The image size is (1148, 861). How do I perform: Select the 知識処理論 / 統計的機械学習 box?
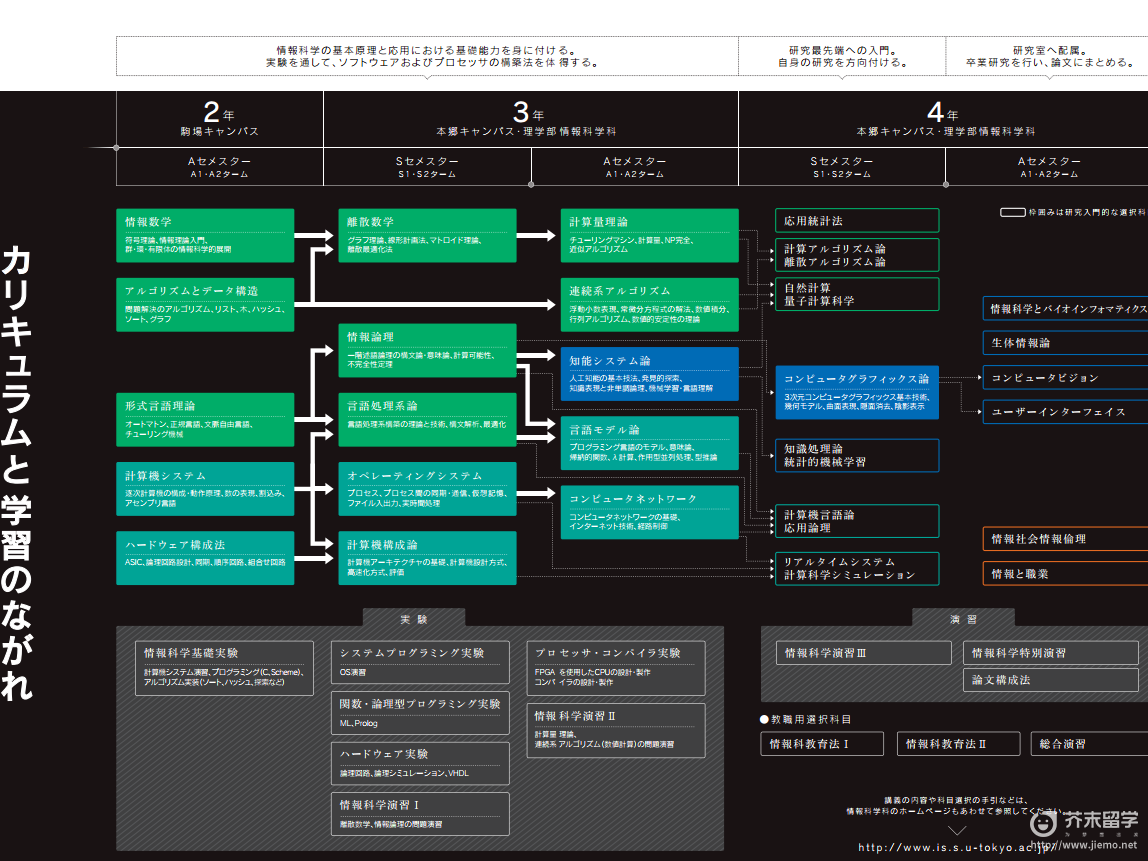point(857,455)
